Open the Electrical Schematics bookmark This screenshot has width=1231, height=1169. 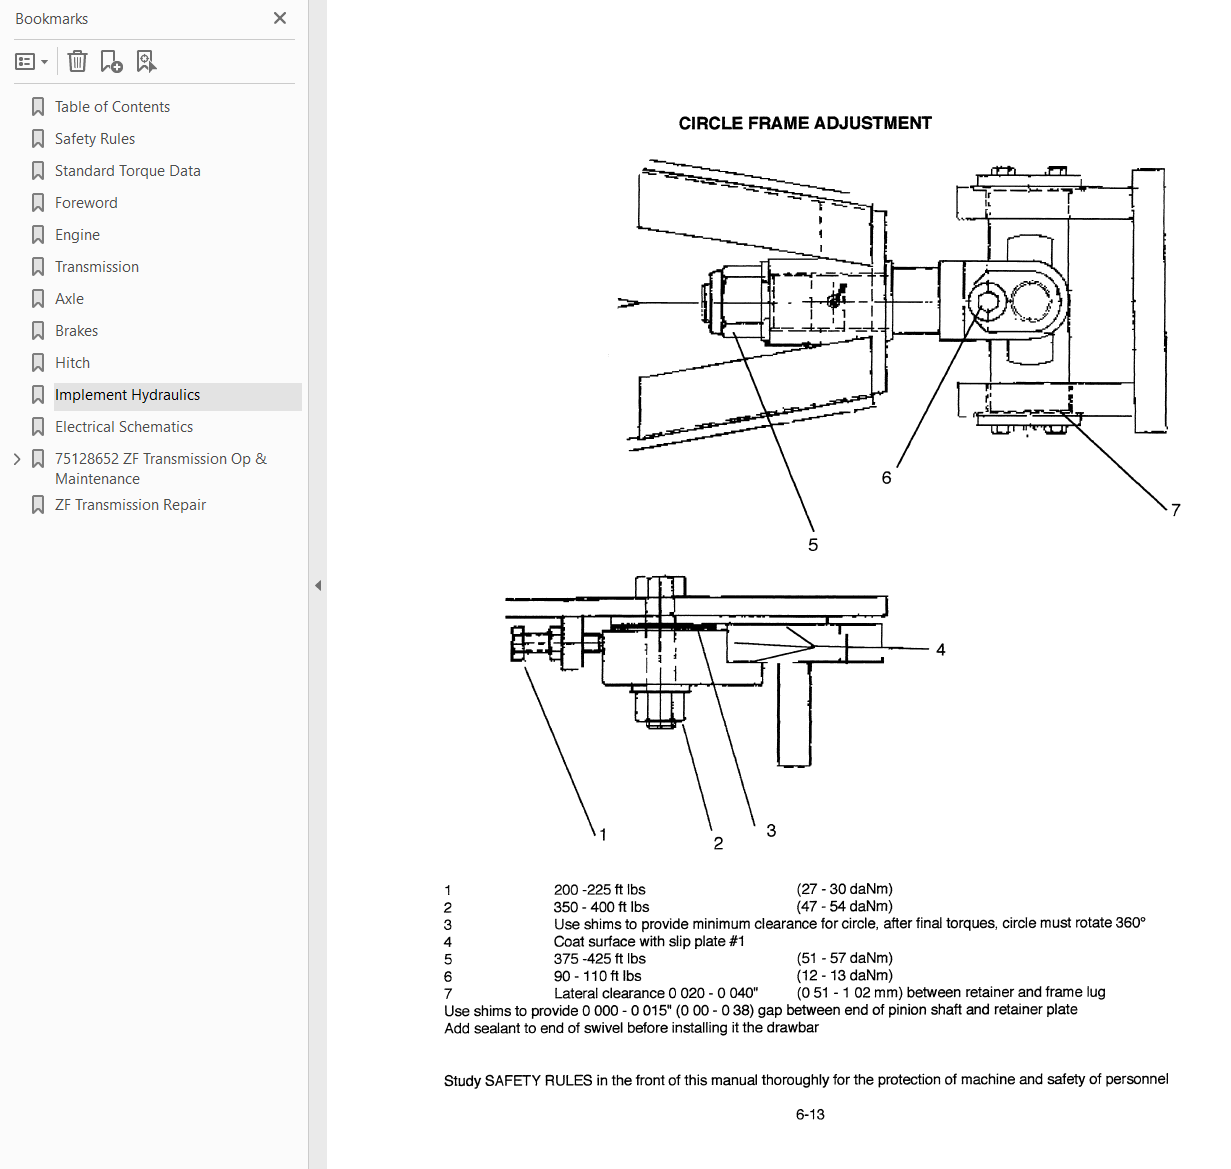pos(124,427)
